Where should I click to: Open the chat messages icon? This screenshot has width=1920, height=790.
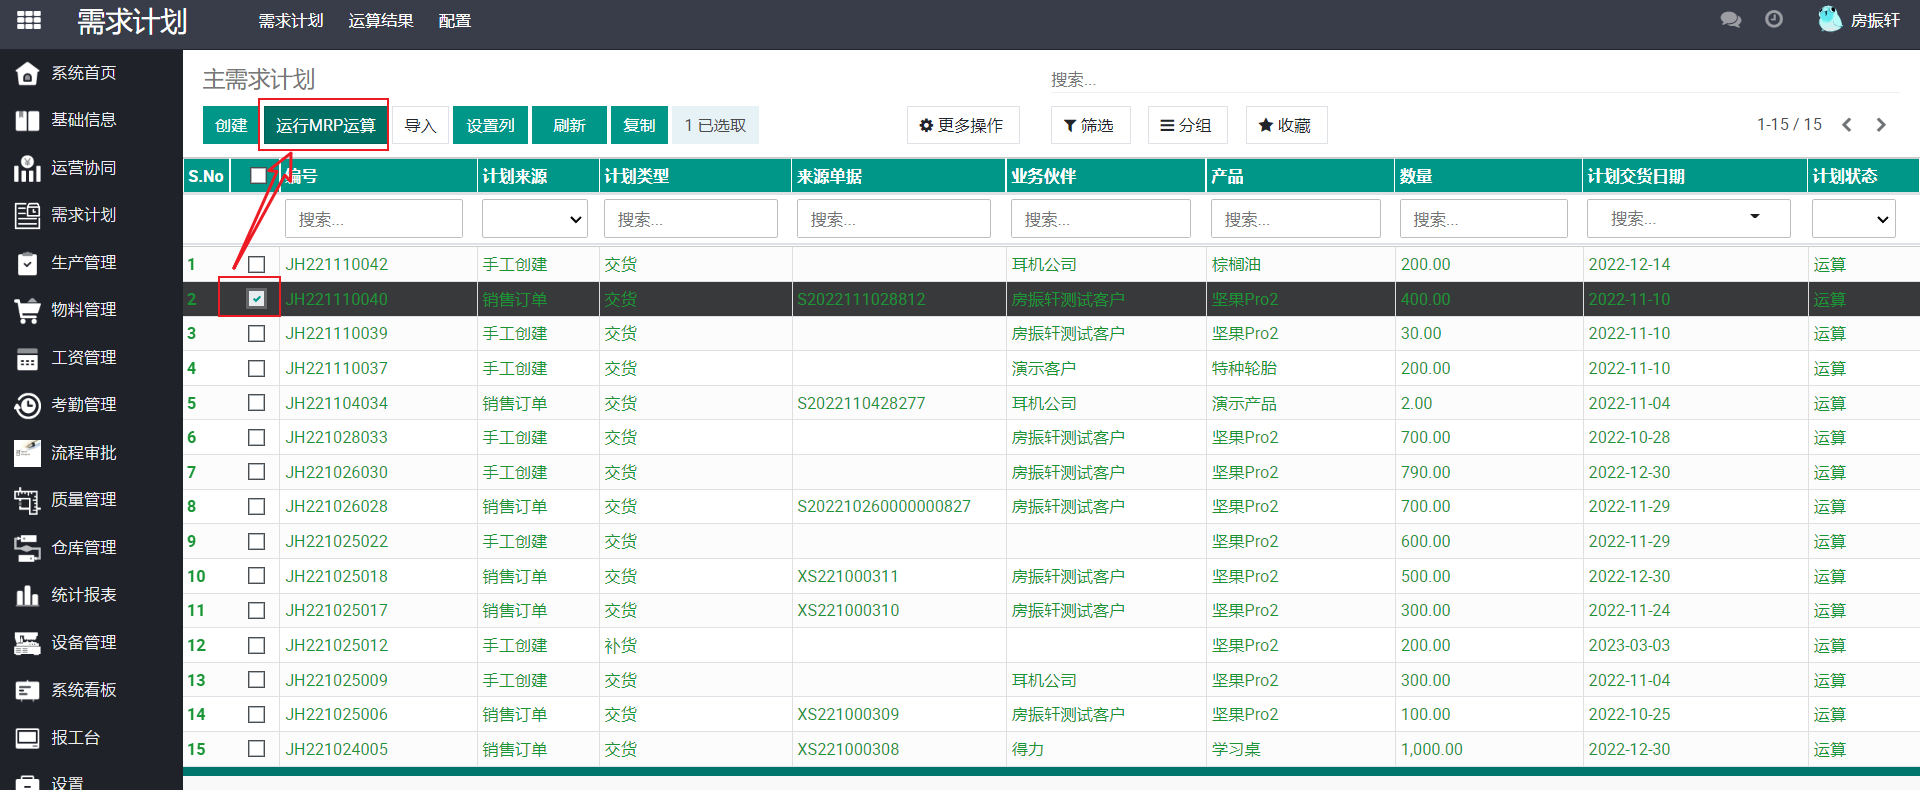pos(1730,20)
